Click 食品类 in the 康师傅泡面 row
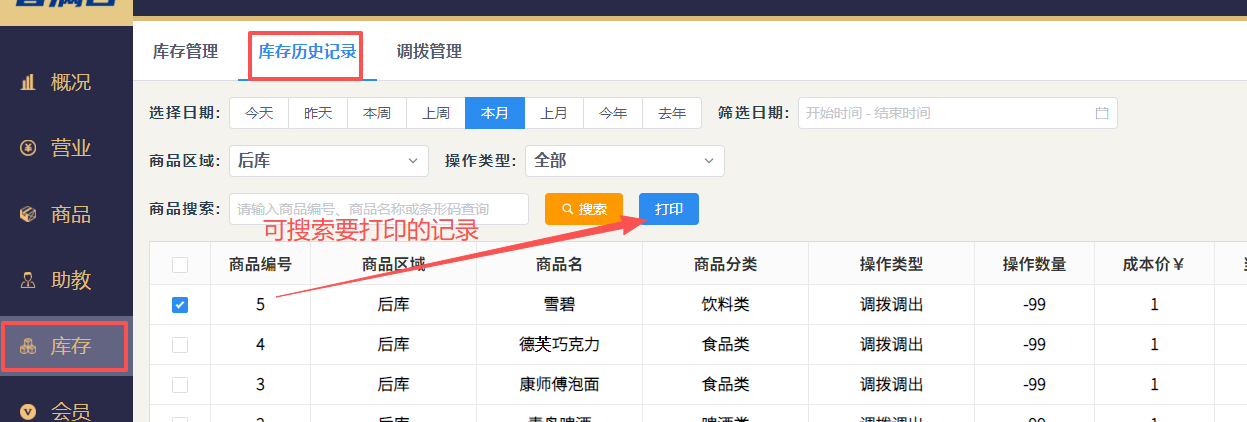Image resolution: width=1247 pixels, height=422 pixels. (x=725, y=385)
